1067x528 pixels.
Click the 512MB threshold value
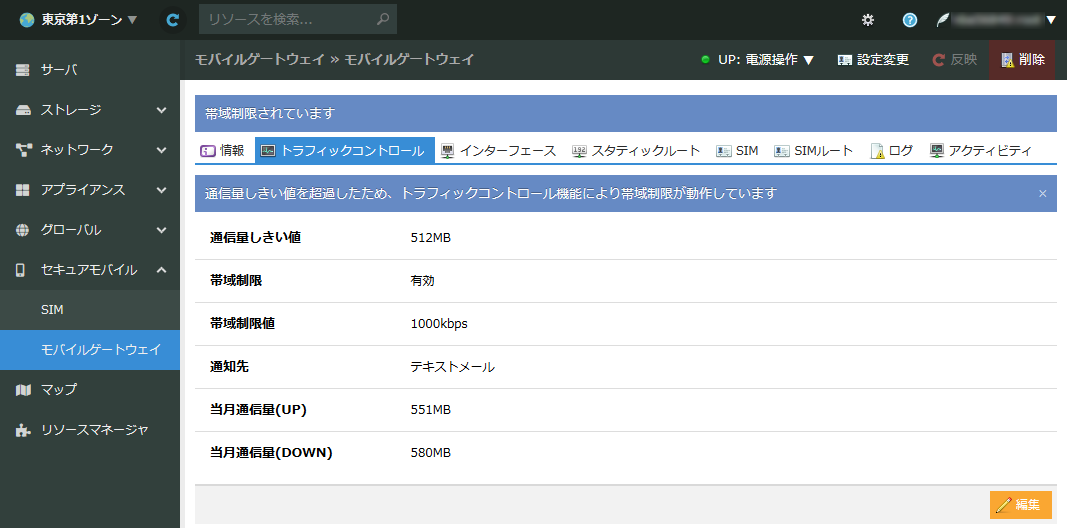click(x=431, y=237)
